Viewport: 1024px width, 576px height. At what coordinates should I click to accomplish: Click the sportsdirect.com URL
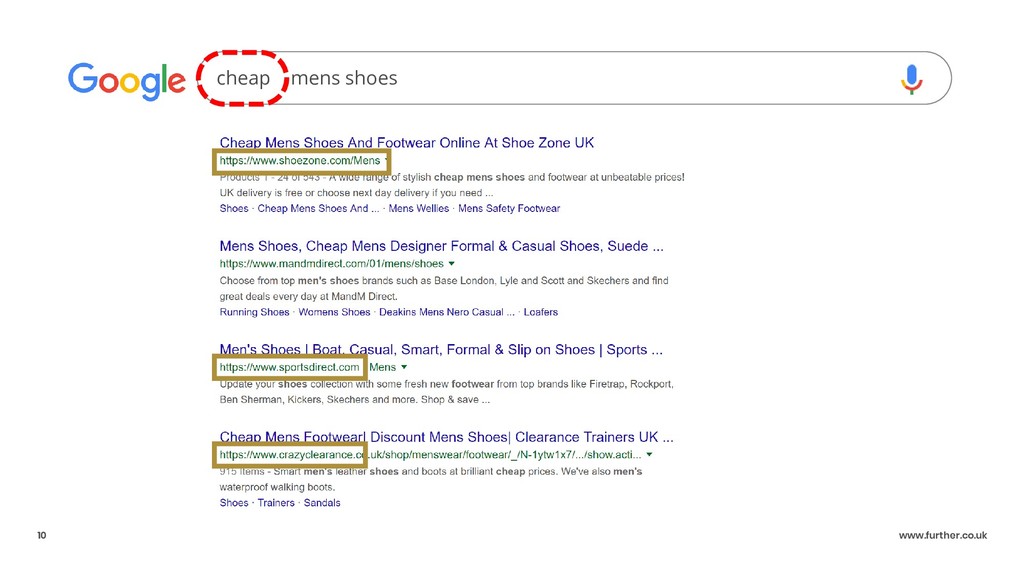click(x=289, y=367)
